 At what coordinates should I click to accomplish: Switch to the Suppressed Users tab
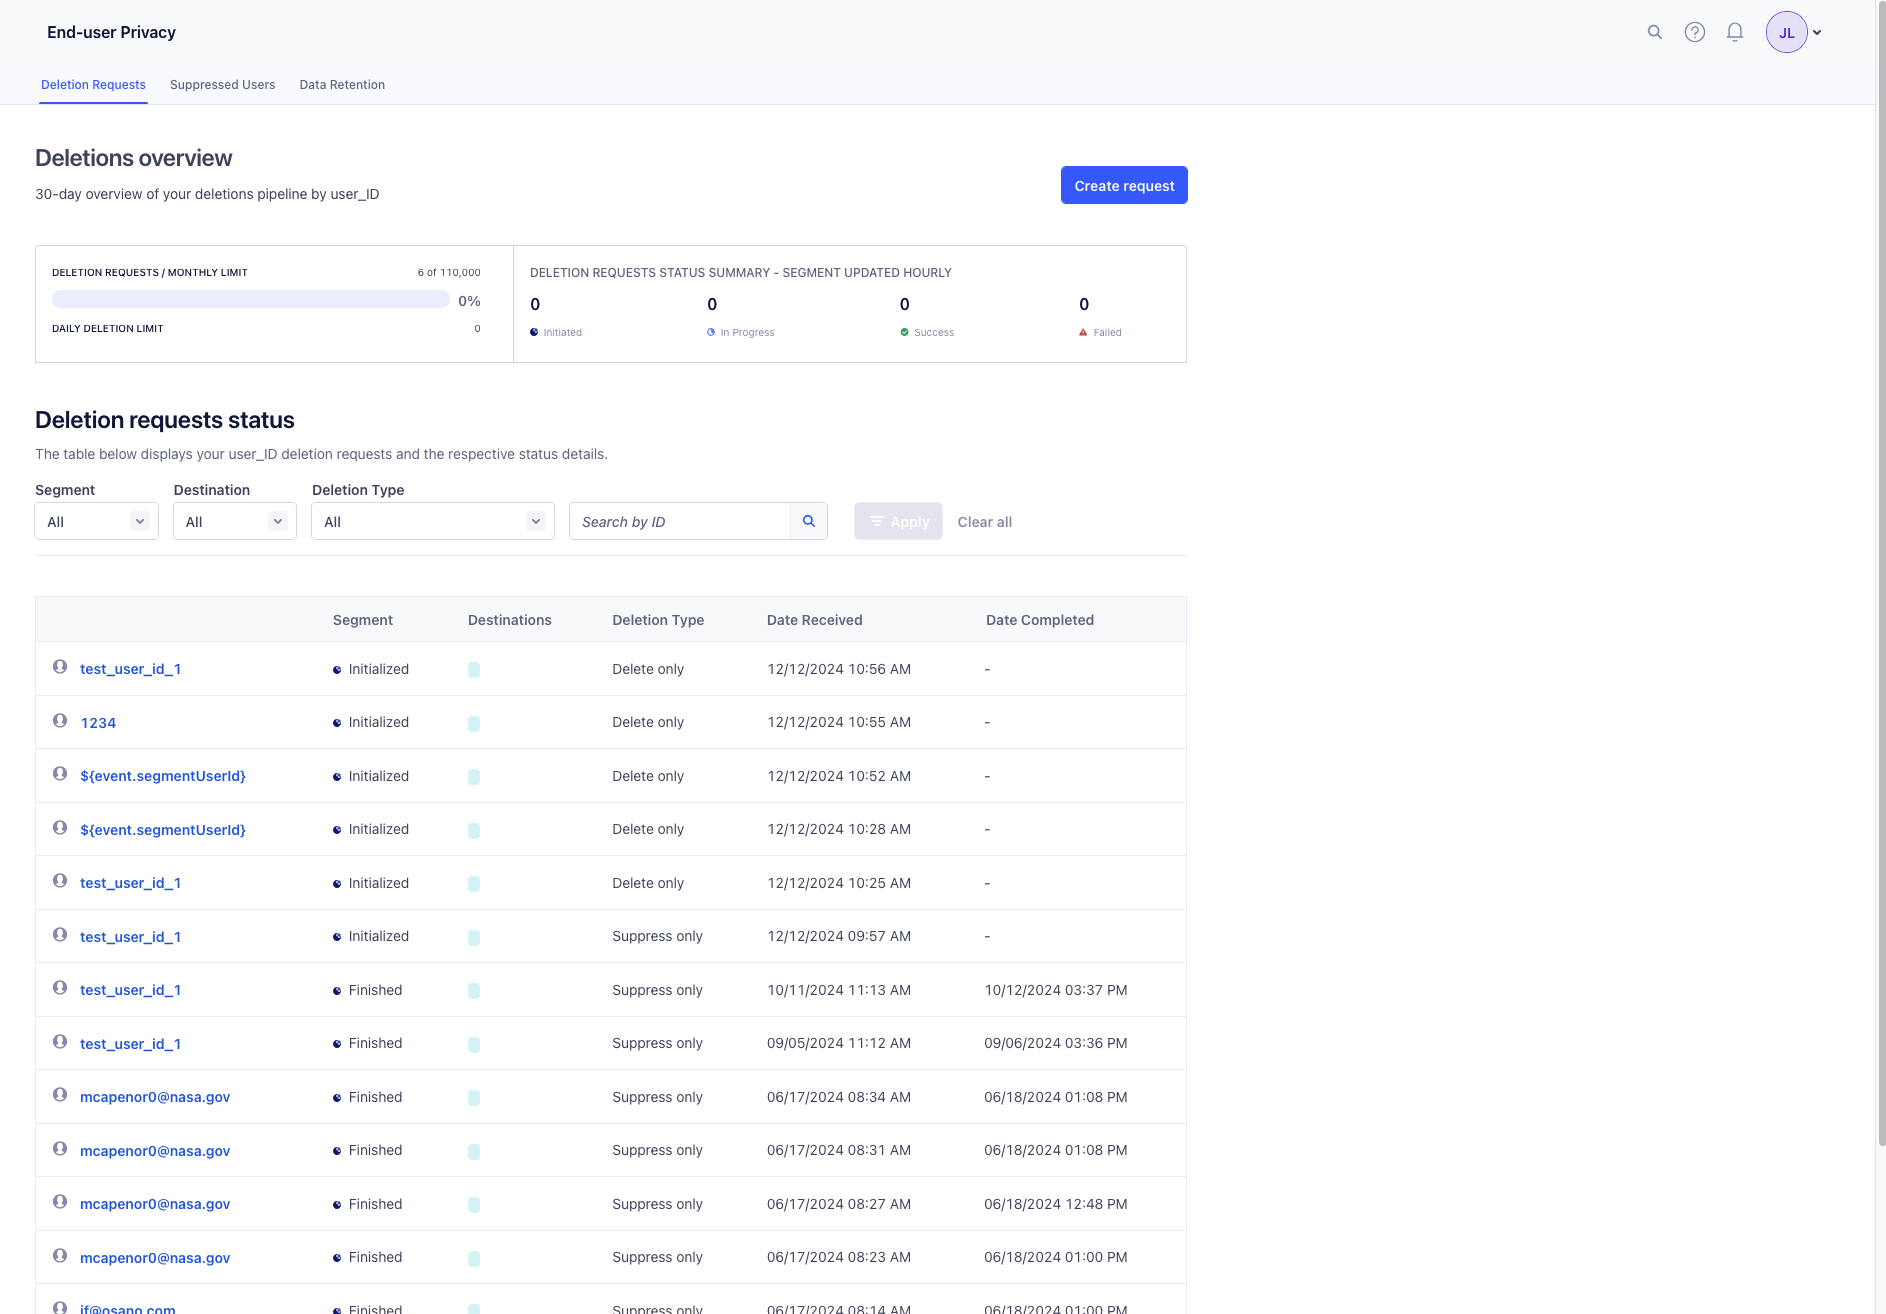pos(222,85)
